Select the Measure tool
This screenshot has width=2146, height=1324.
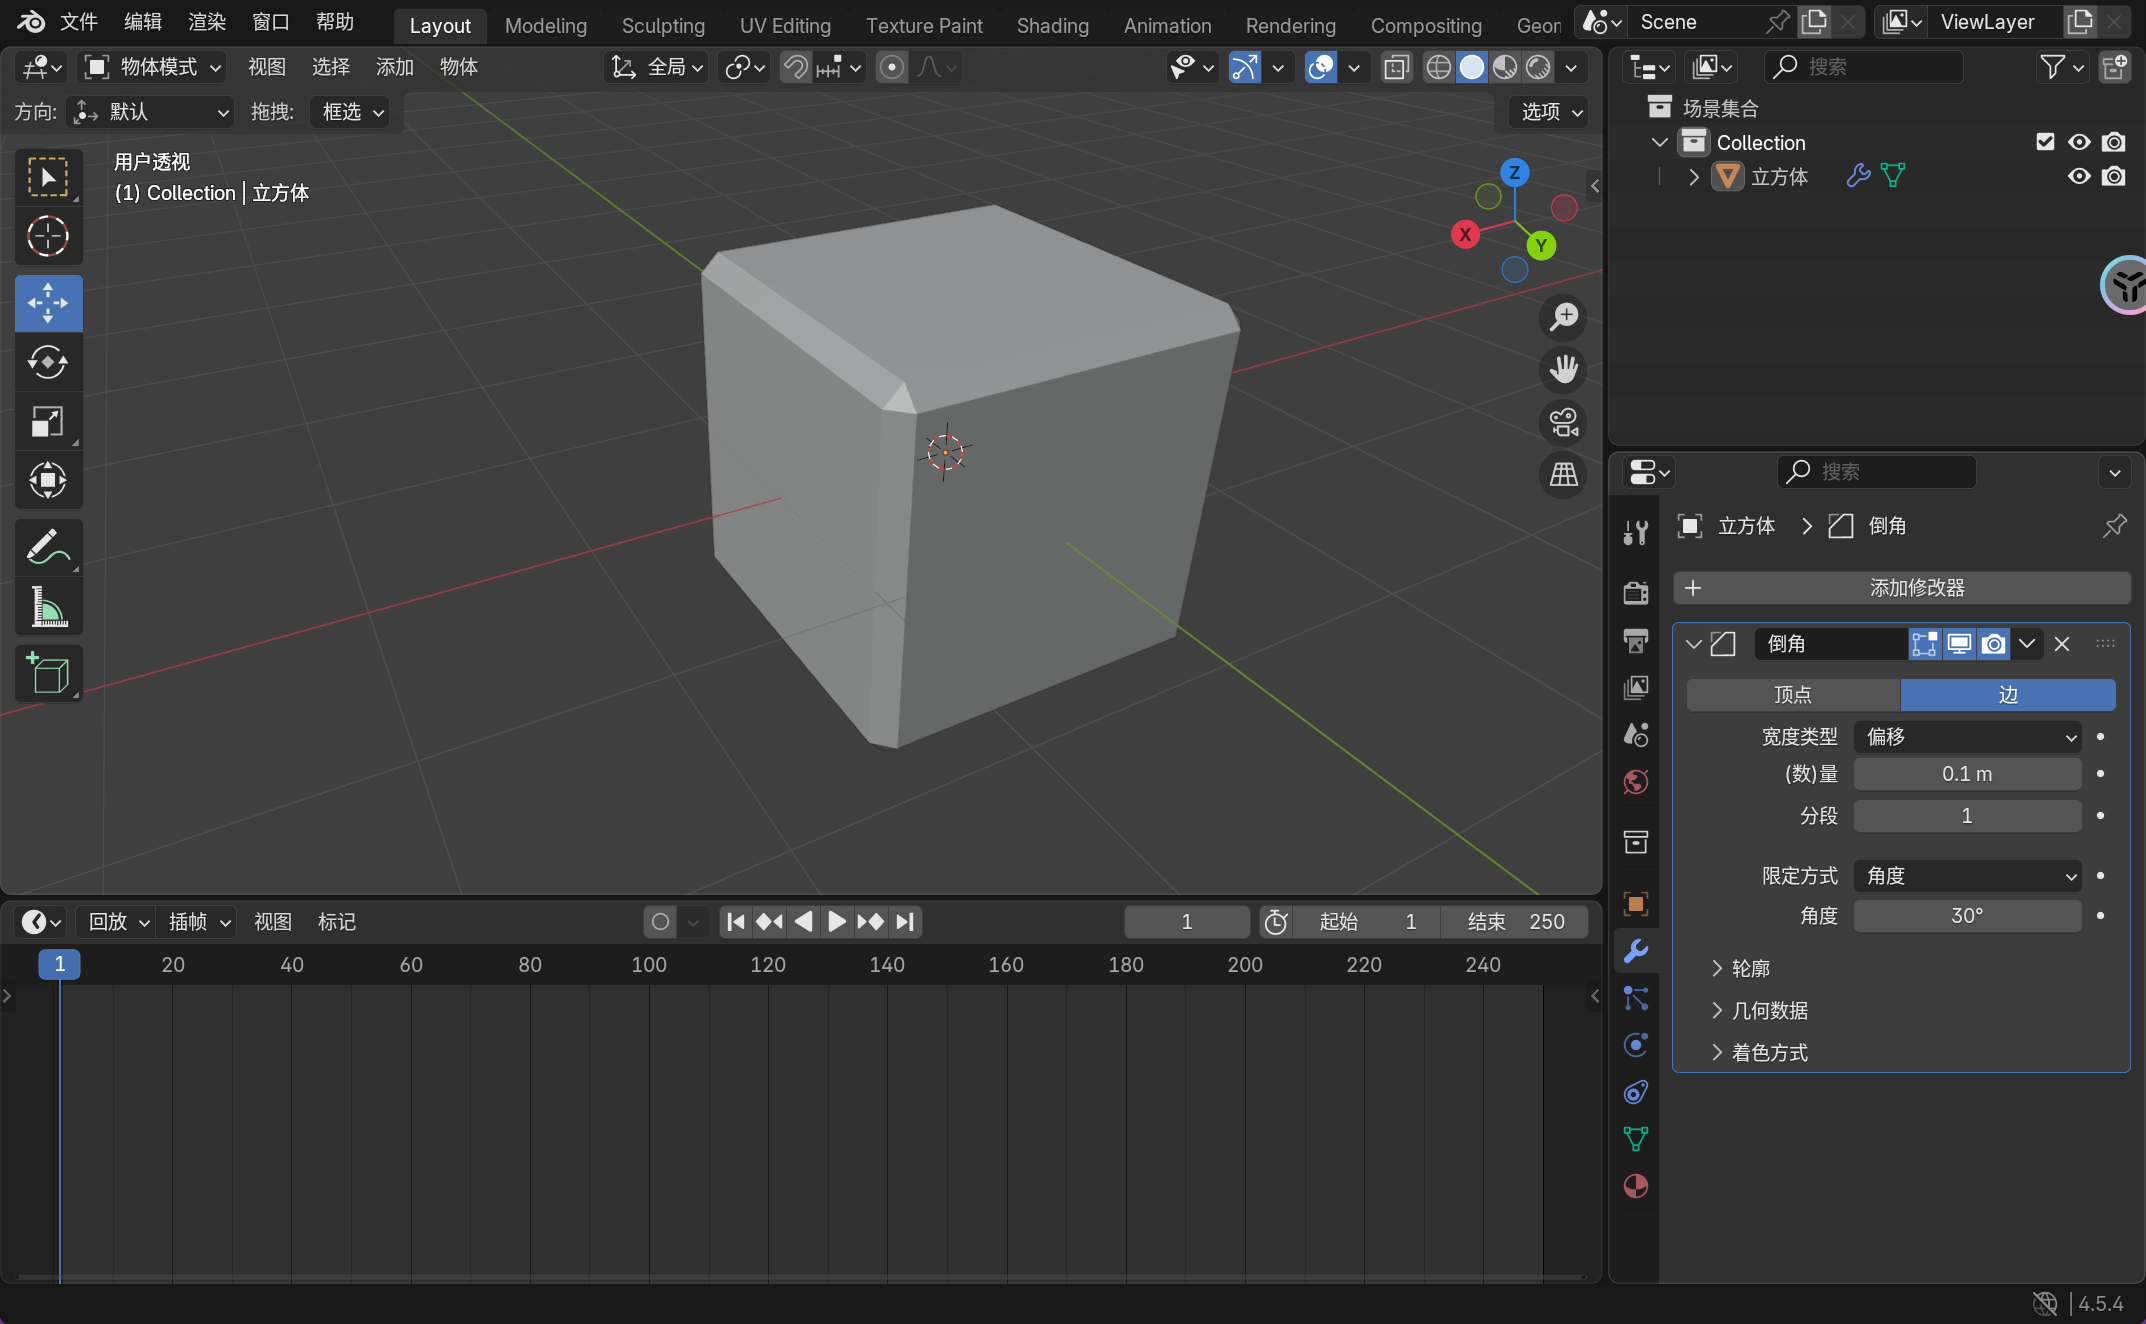(48, 607)
